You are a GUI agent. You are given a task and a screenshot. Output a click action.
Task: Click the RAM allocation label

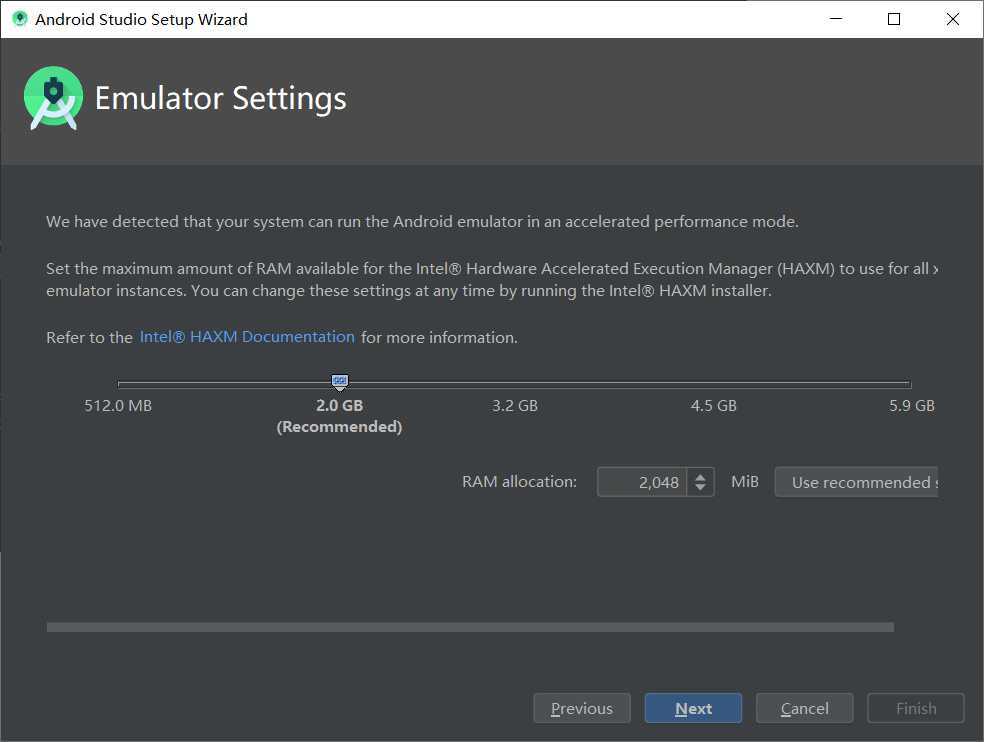click(x=519, y=481)
